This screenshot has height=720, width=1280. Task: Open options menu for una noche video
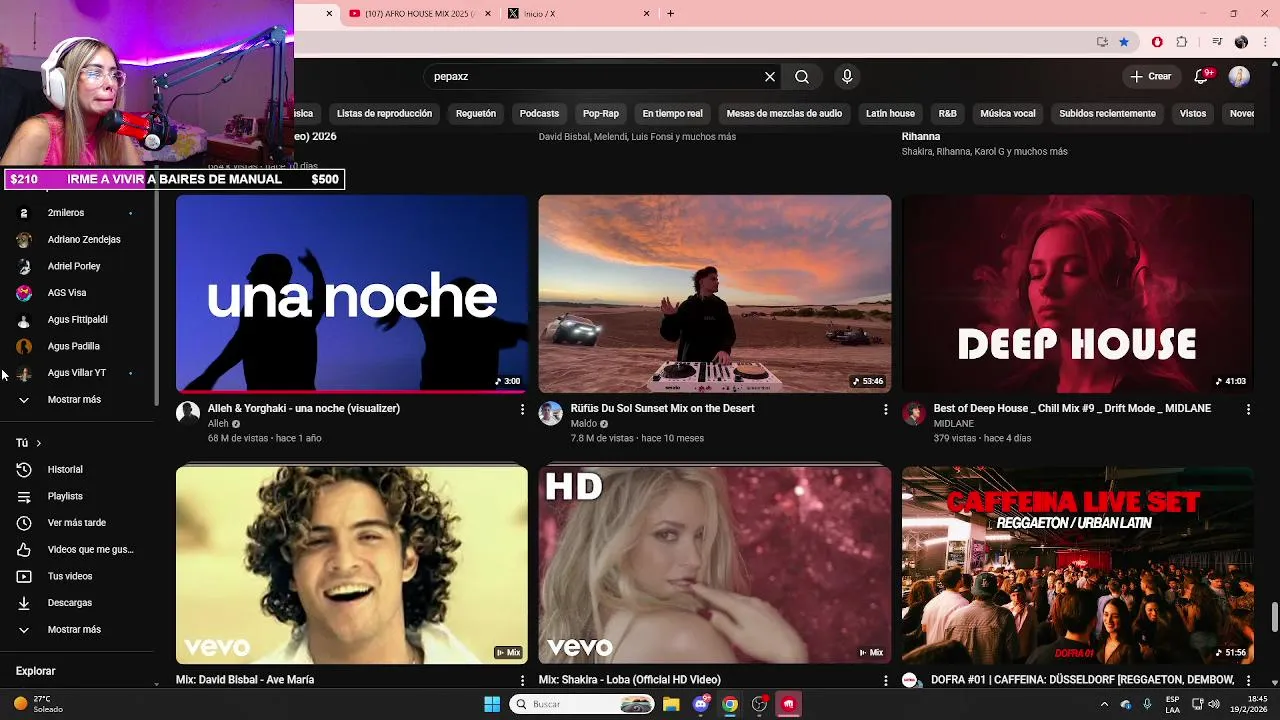[x=522, y=409]
